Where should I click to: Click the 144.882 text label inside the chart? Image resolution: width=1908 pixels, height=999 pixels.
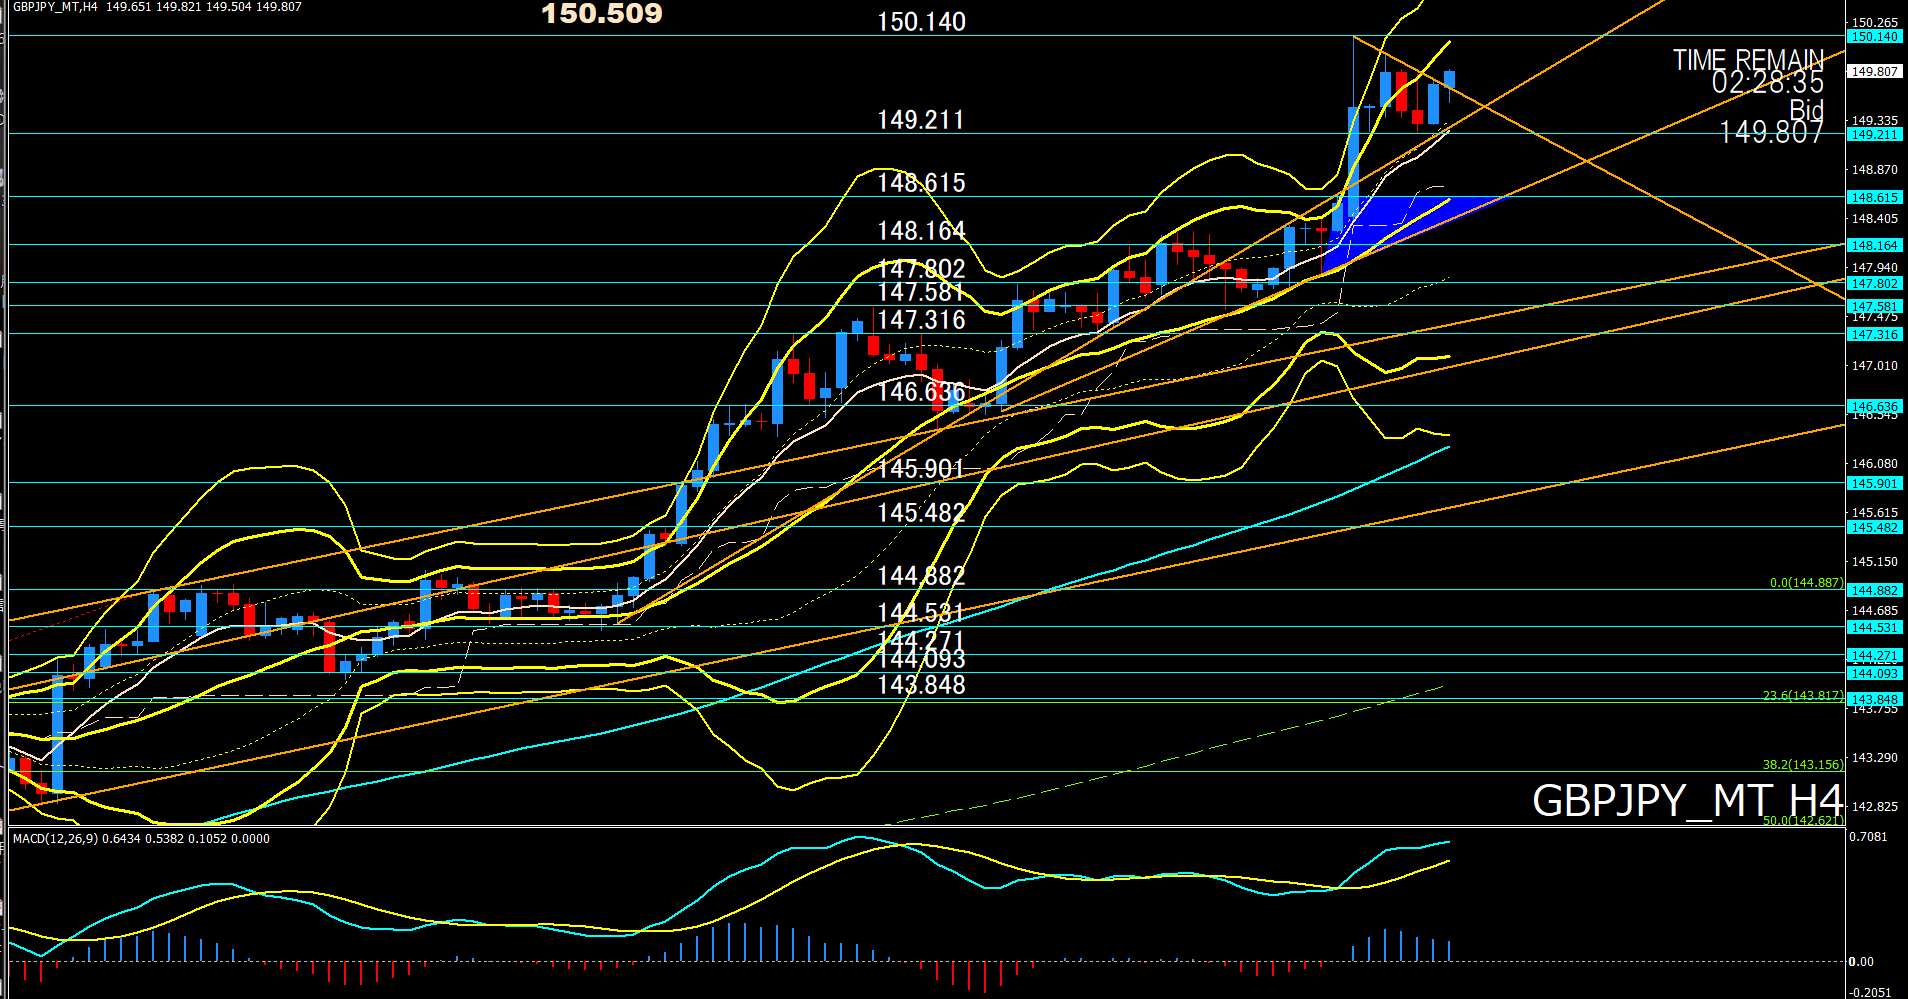coord(921,576)
